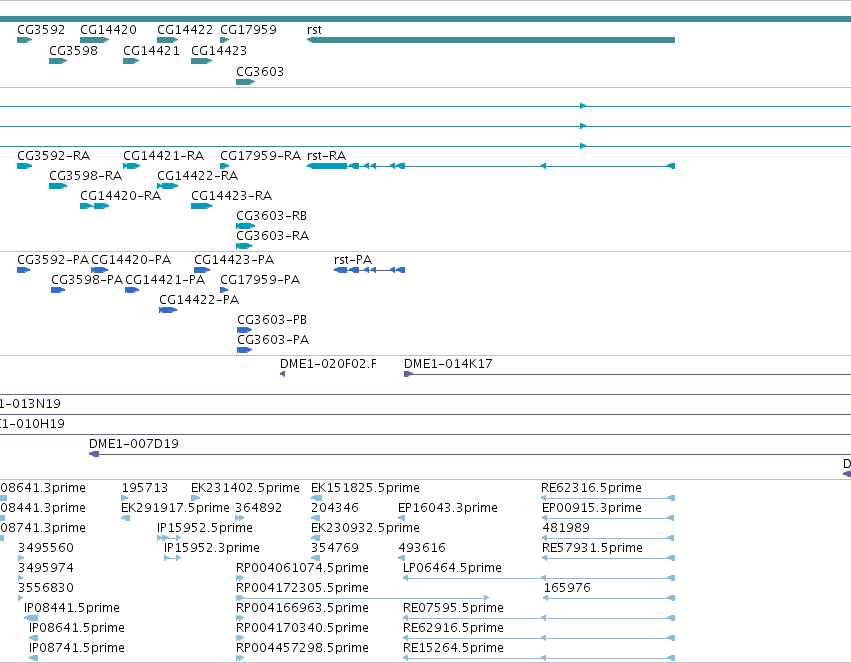Click EST IP15952.5prime

click(x=205, y=528)
